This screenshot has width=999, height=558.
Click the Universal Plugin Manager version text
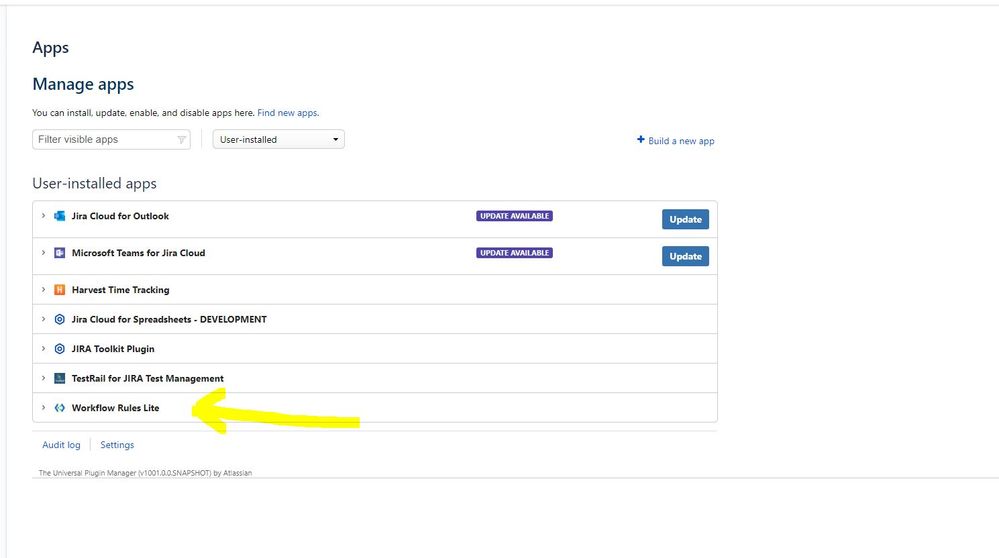click(145, 473)
